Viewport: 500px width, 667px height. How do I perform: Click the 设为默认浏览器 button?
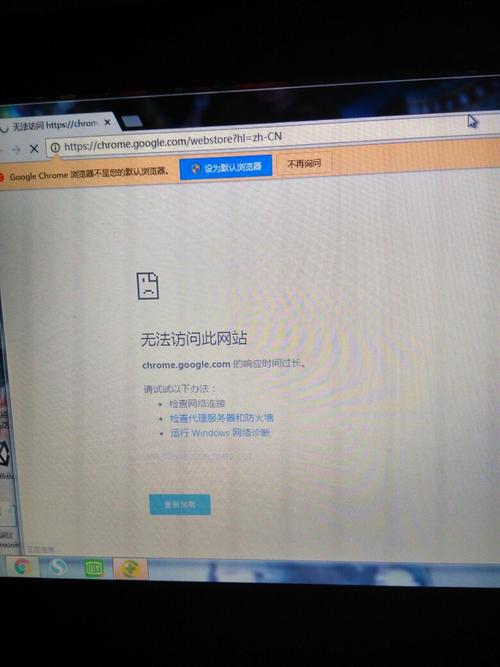point(226,167)
